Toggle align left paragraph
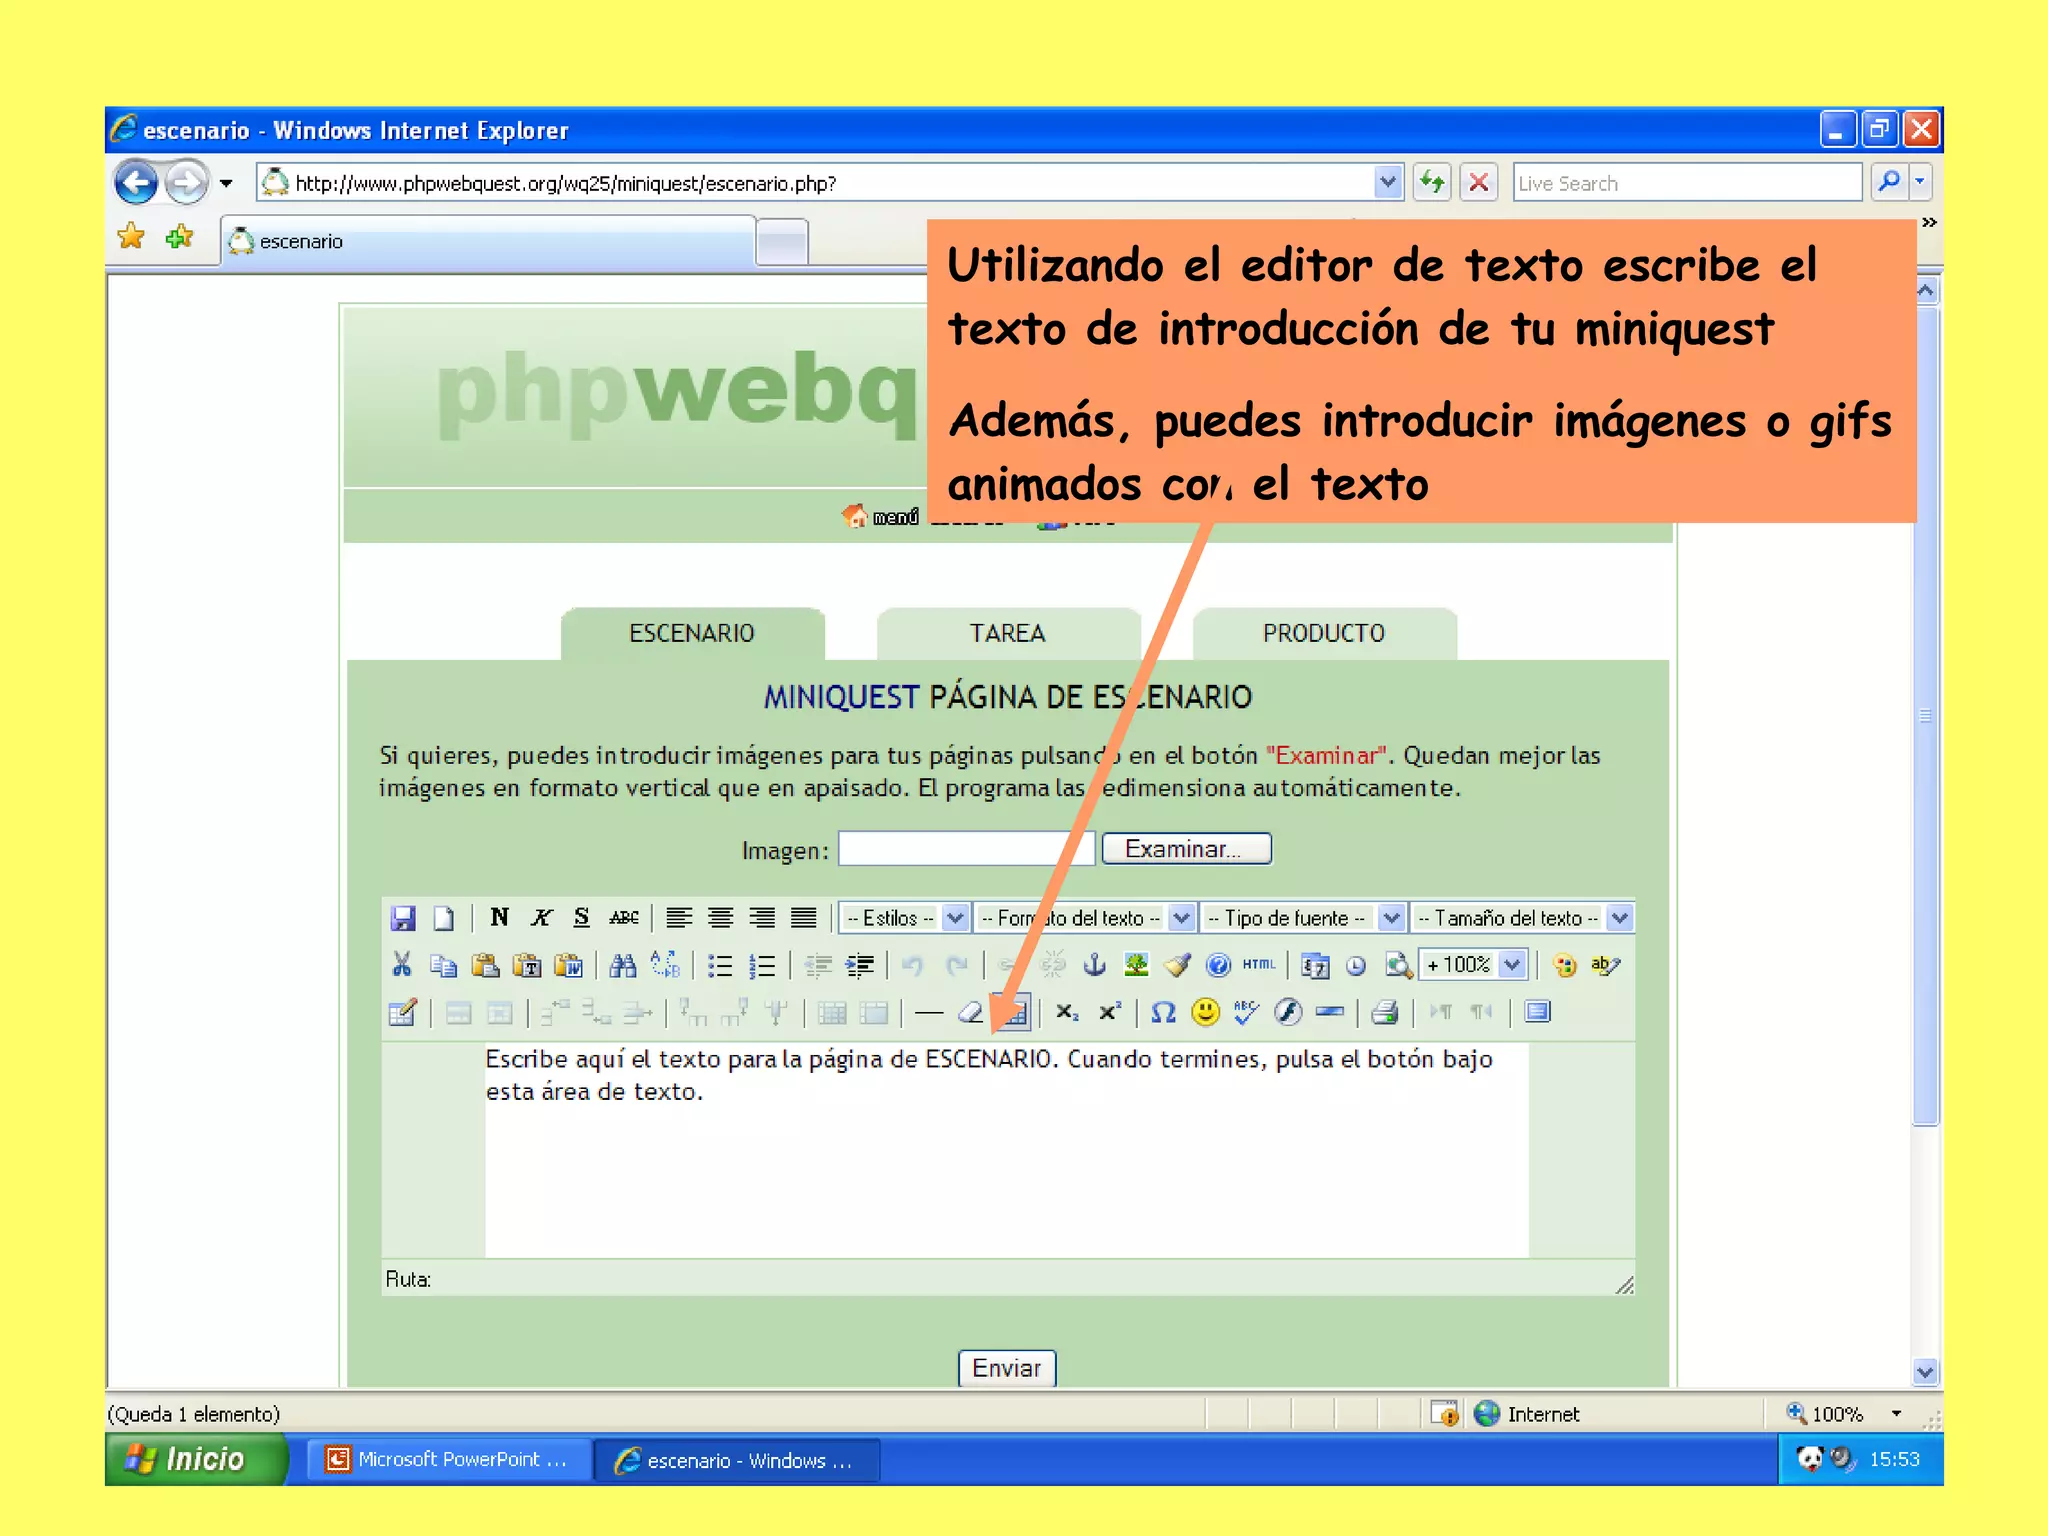 (x=679, y=917)
